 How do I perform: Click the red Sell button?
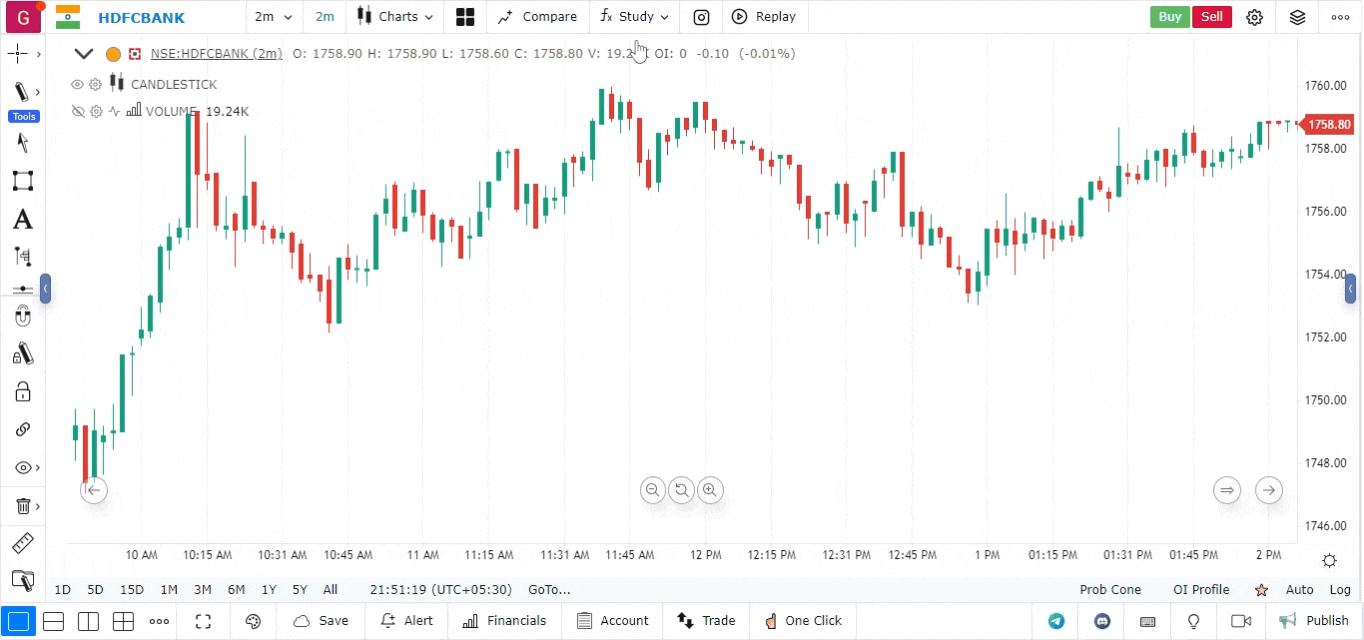(x=1211, y=17)
